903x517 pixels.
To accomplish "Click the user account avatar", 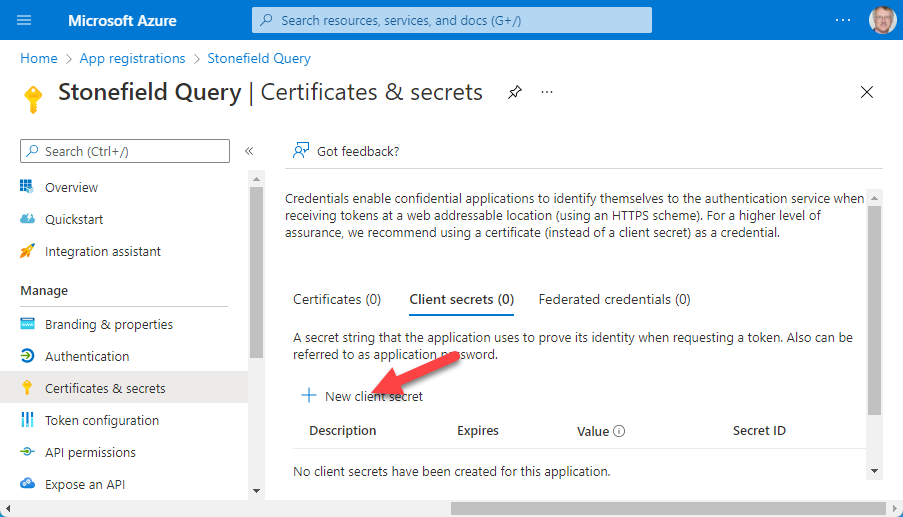I will 882,20.
